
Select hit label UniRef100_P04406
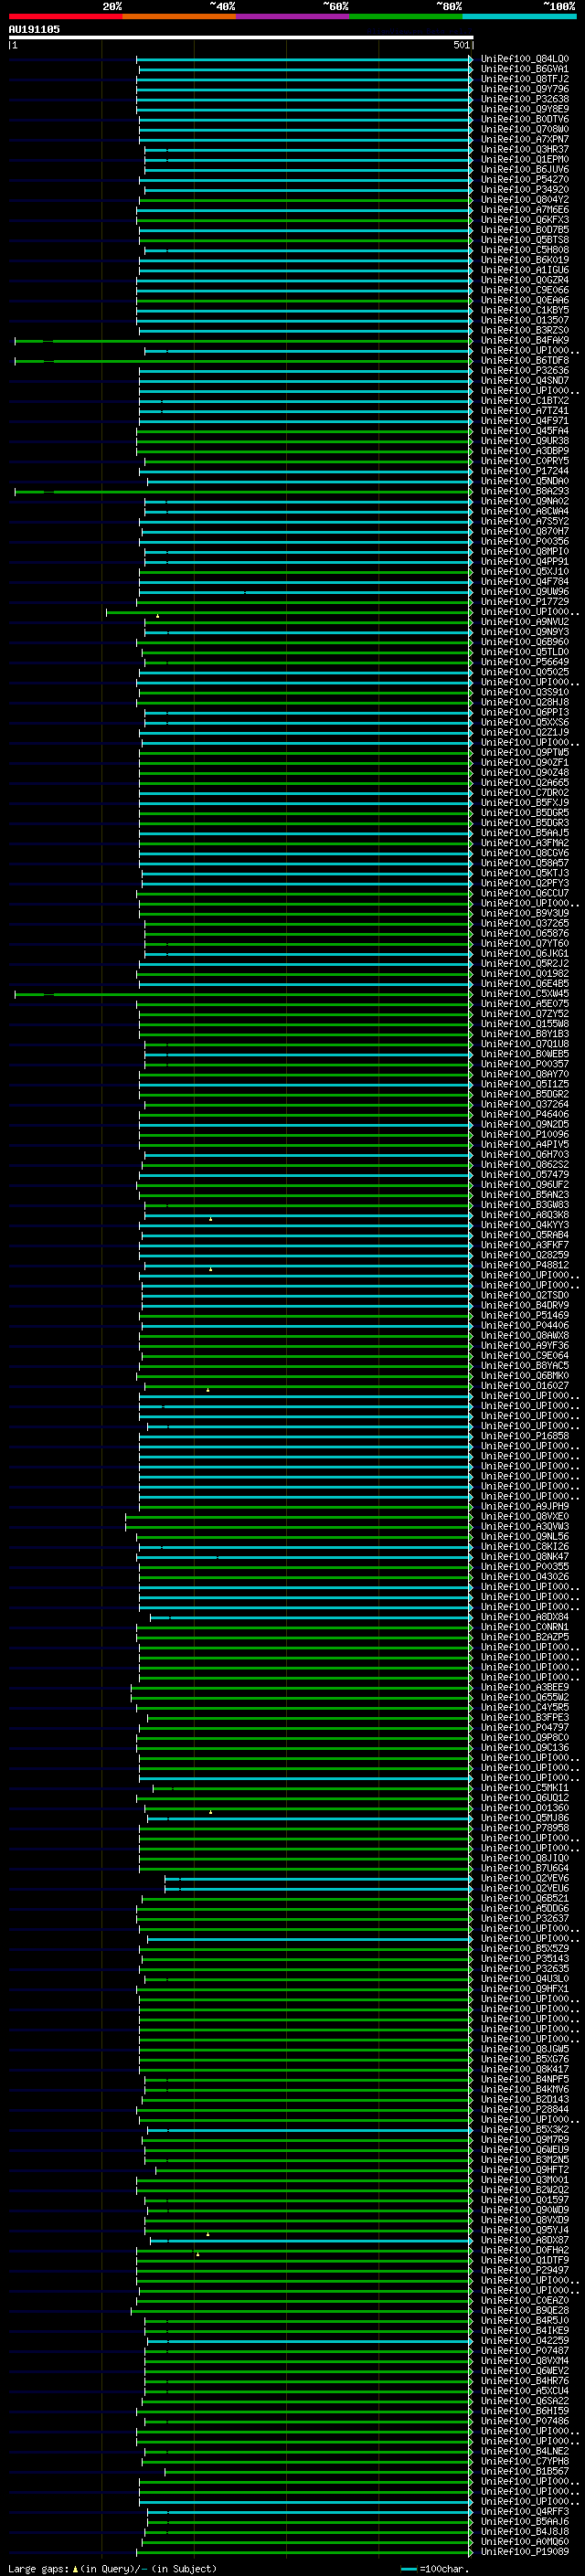point(525,1326)
